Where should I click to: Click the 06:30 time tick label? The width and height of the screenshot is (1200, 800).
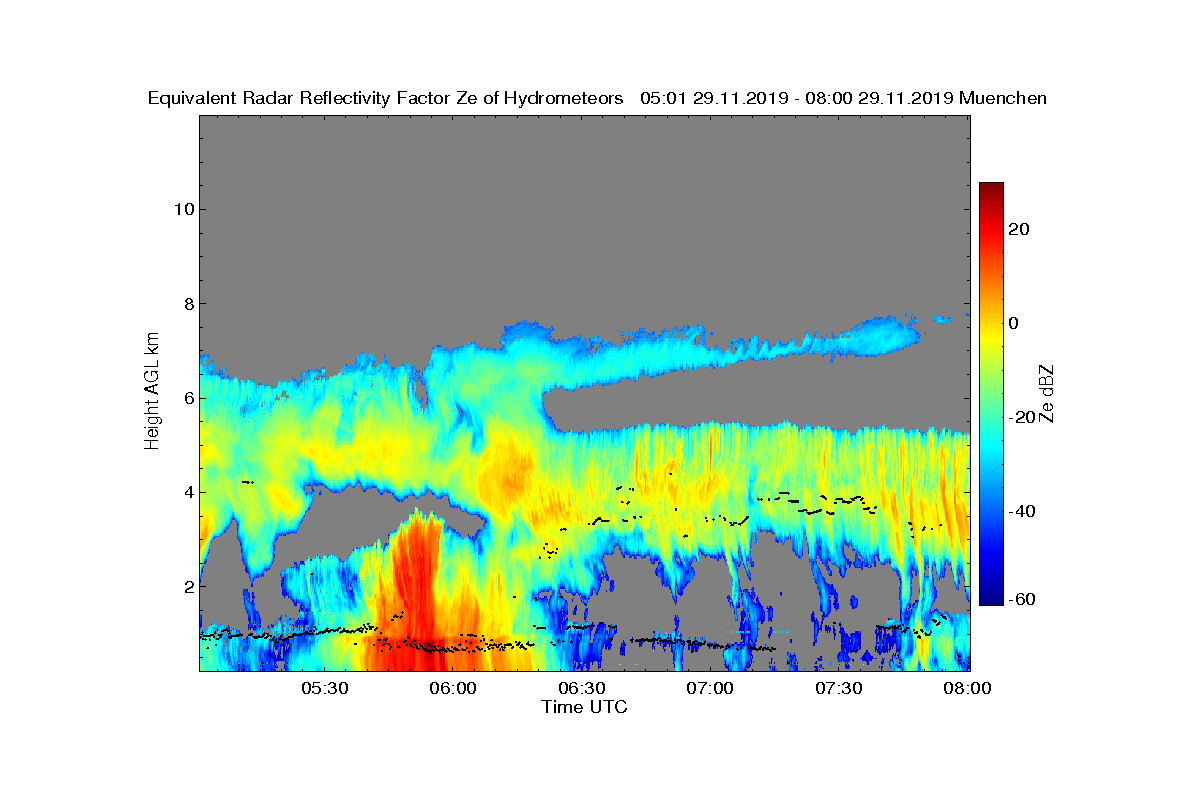click(x=583, y=688)
